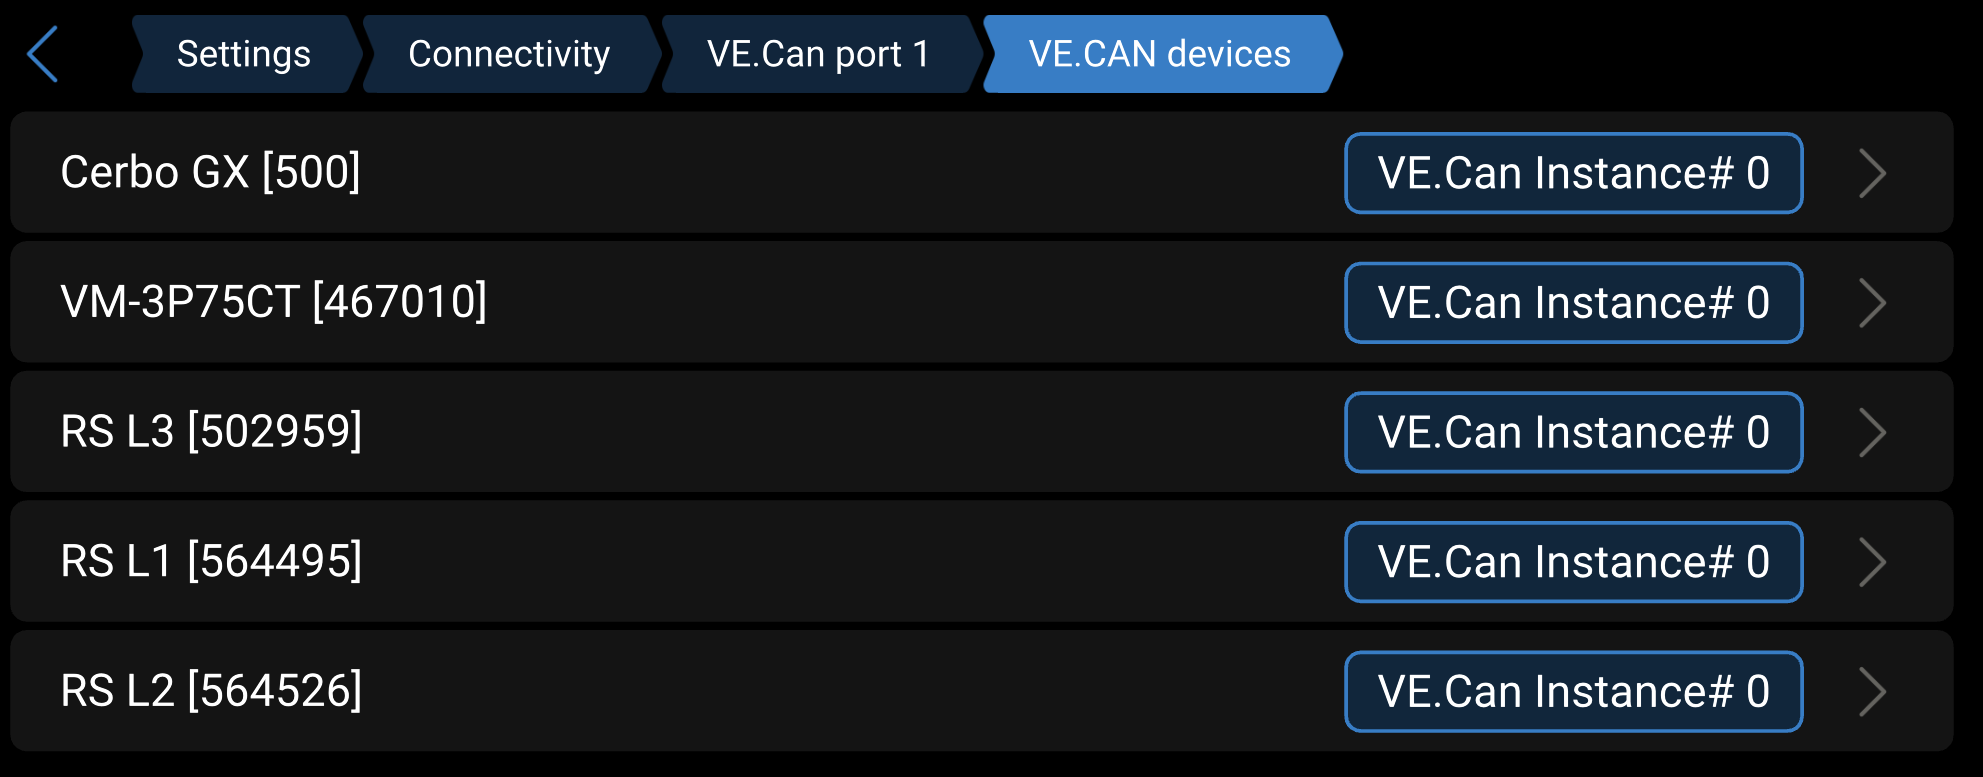Screen dimensions: 1983x777
Task: Change VE.Can Instance for RS L2
Action: tap(1573, 691)
